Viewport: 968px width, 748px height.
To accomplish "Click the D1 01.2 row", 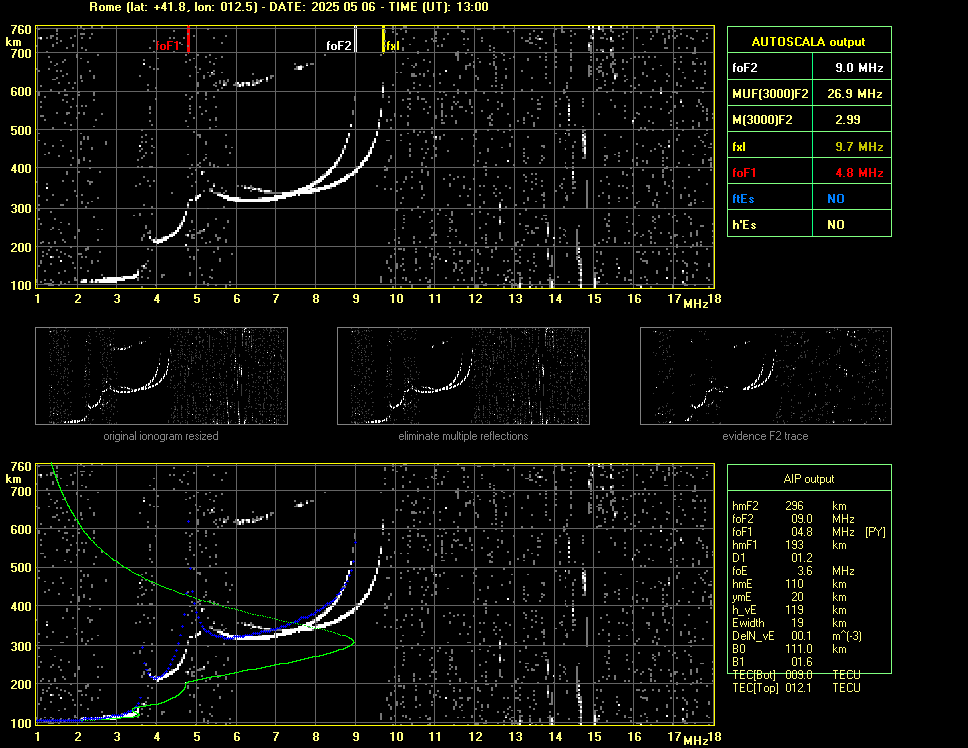I will (x=770, y=558).
